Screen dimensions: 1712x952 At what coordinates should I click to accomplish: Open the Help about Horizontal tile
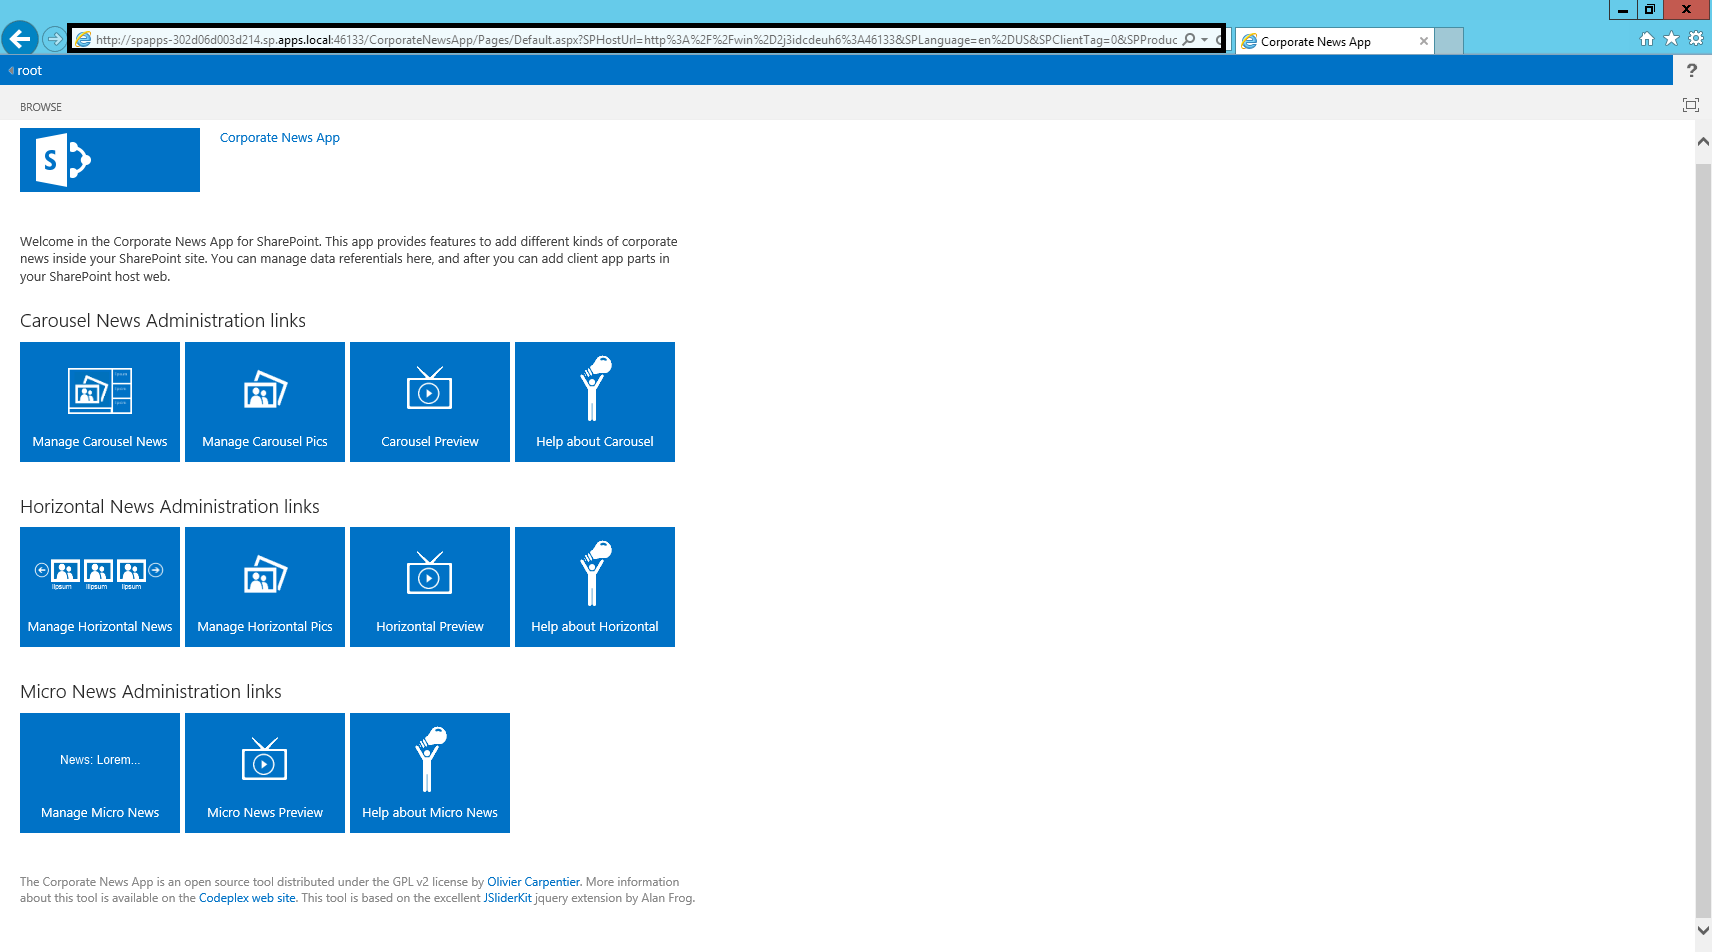(595, 587)
